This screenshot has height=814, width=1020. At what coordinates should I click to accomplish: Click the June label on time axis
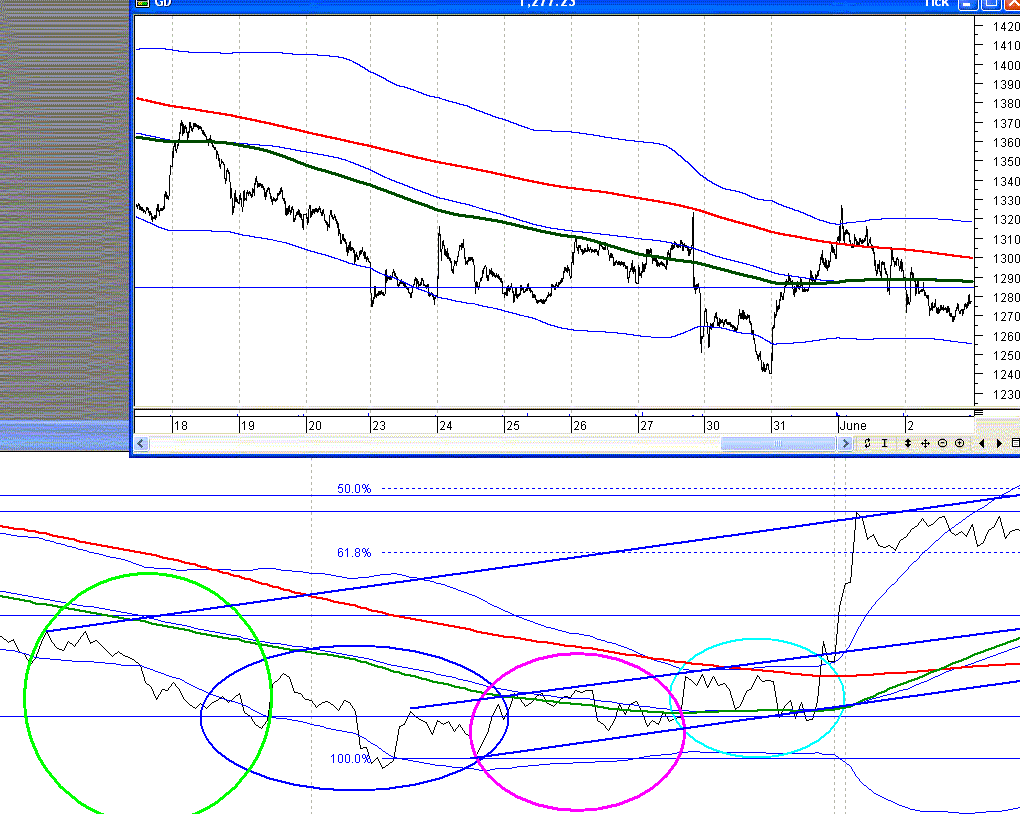pyautogui.click(x=853, y=426)
